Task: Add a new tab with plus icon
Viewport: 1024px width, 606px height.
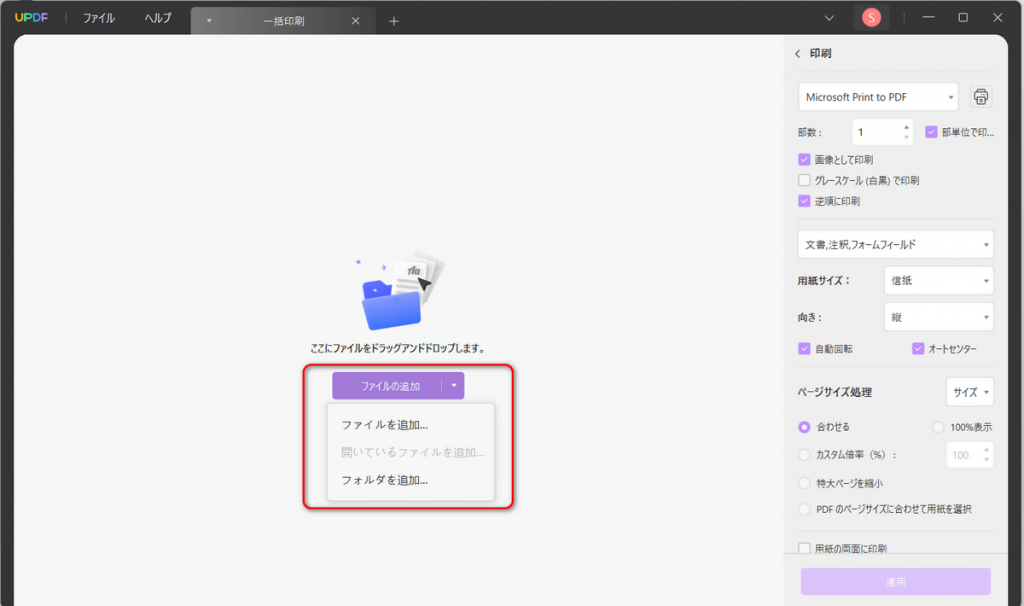Action: click(x=394, y=21)
